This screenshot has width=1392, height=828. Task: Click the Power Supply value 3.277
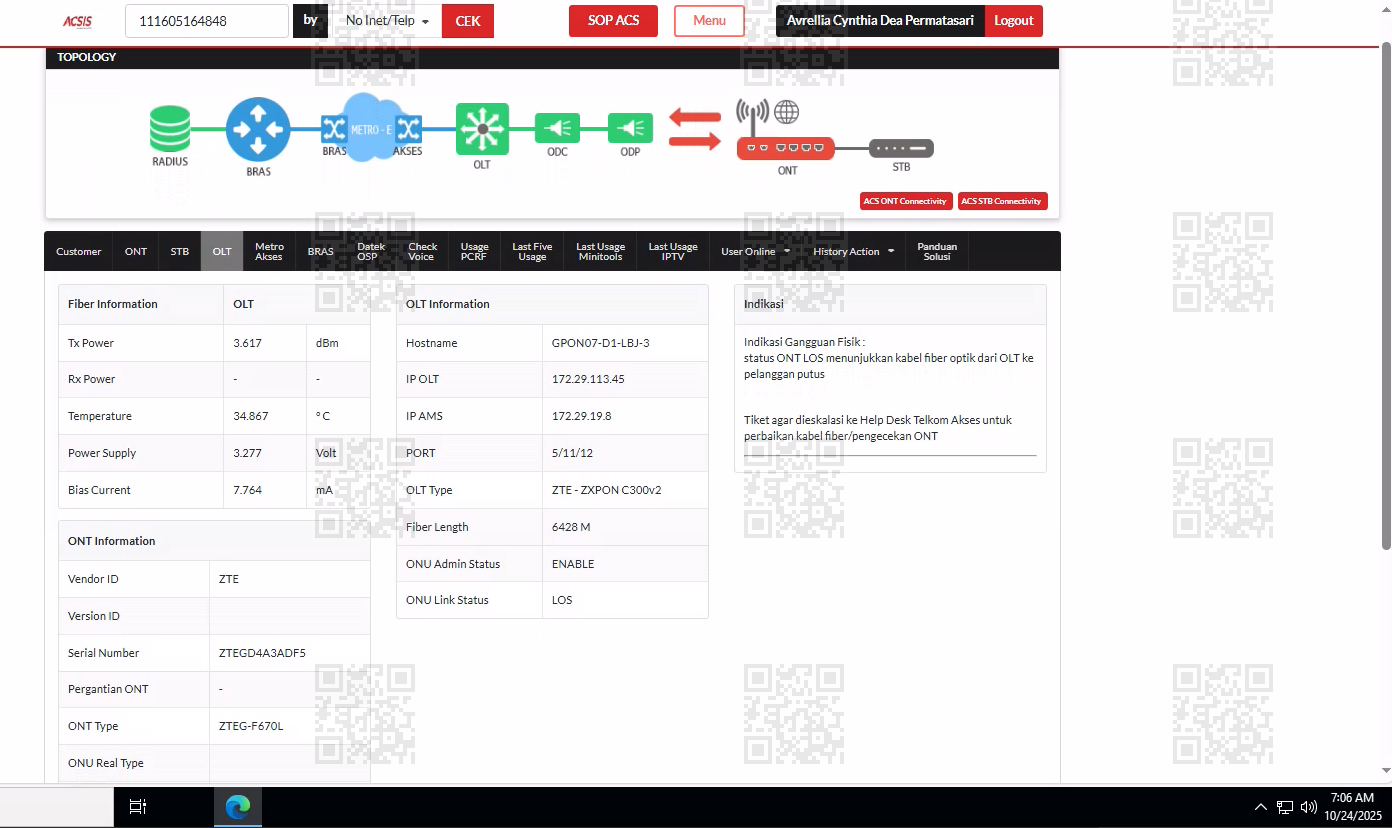pyautogui.click(x=247, y=453)
